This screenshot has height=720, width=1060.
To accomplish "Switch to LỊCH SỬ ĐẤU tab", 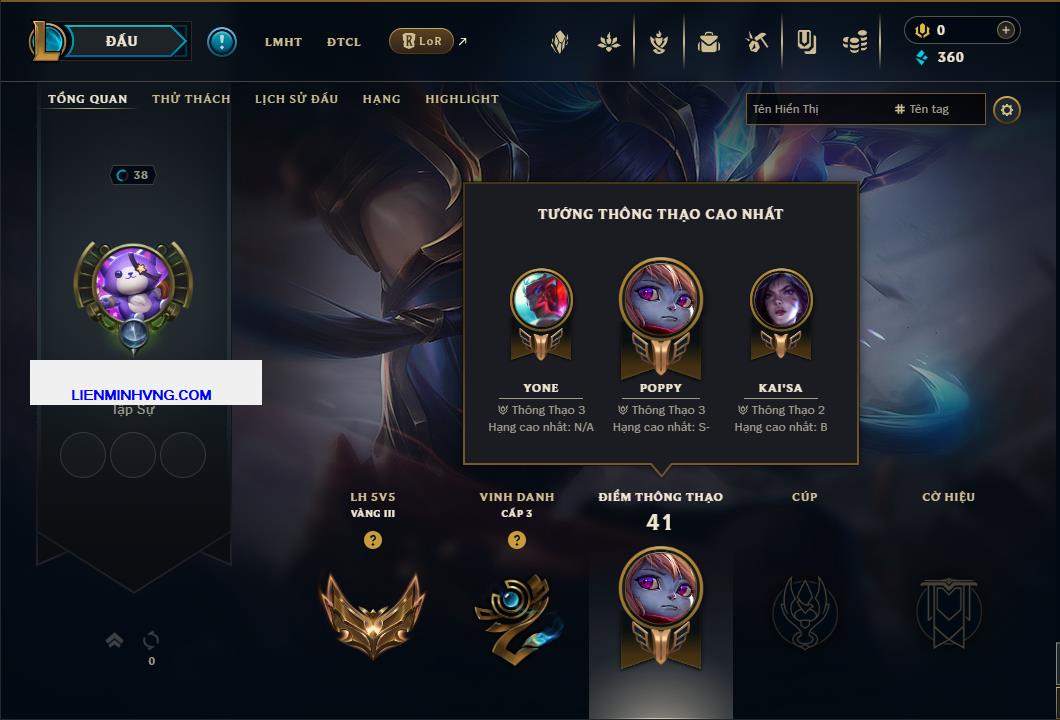I will [x=296, y=99].
